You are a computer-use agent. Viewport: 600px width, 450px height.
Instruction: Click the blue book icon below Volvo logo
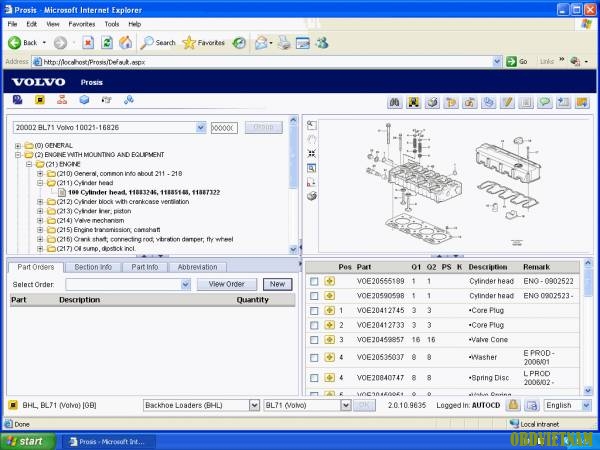tap(17, 100)
